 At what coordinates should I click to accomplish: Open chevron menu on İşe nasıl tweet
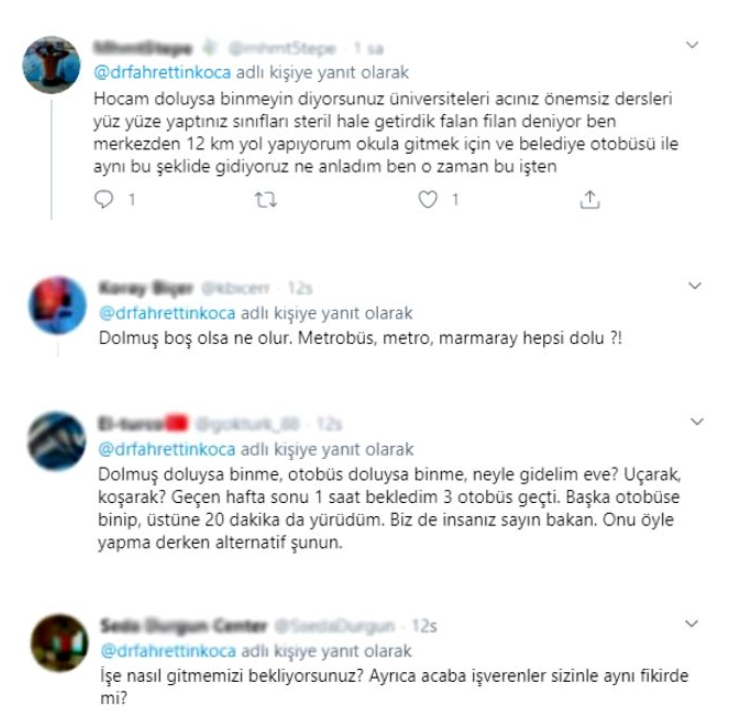(691, 623)
